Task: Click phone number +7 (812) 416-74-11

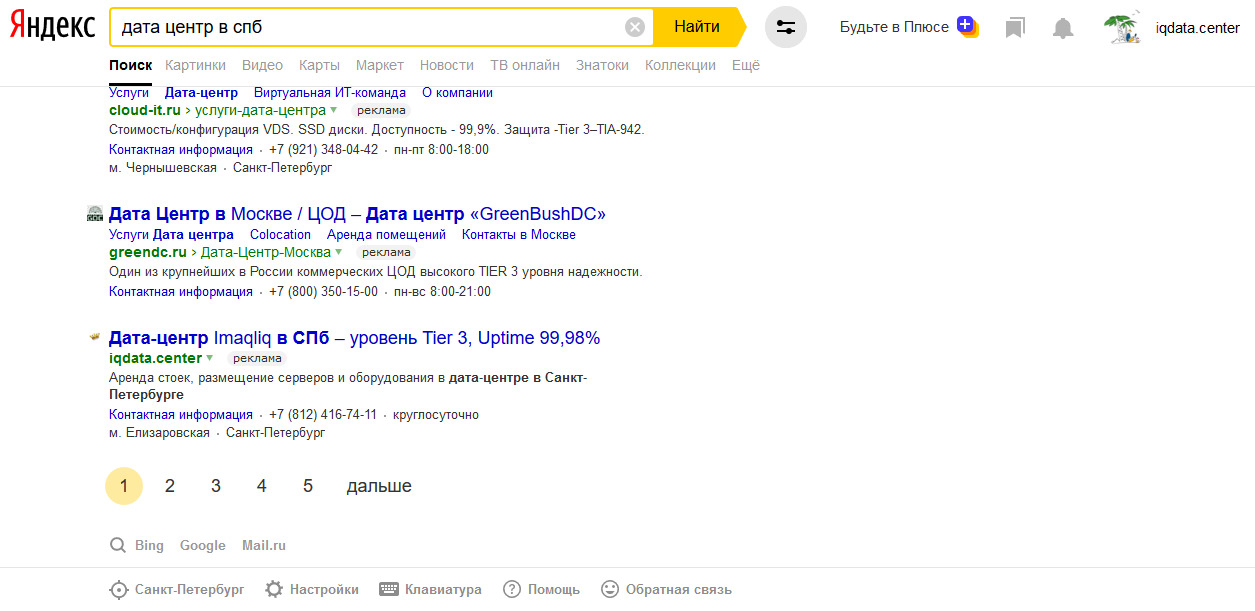Action: click(323, 415)
